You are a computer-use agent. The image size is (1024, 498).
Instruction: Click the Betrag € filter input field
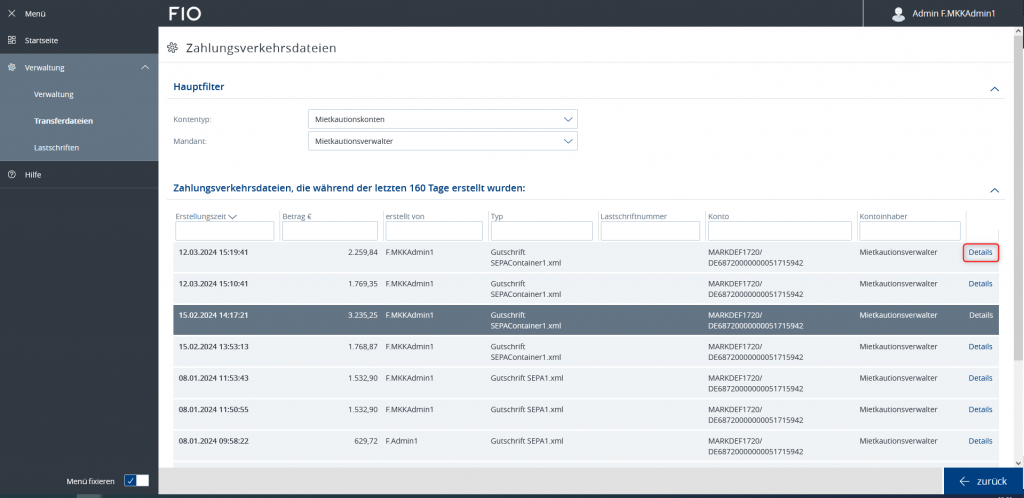click(x=328, y=231)
